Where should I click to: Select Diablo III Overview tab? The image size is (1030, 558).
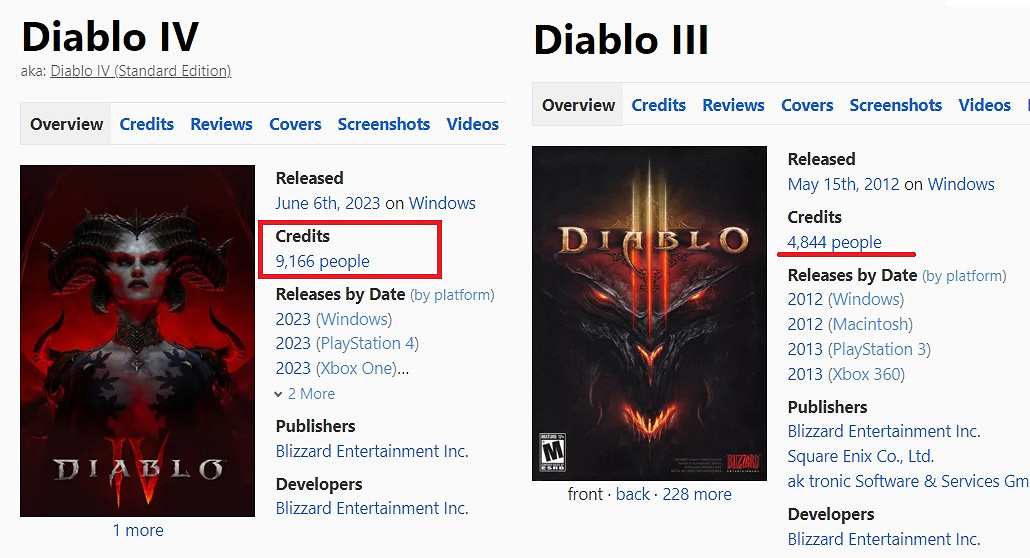coord(578,105)
